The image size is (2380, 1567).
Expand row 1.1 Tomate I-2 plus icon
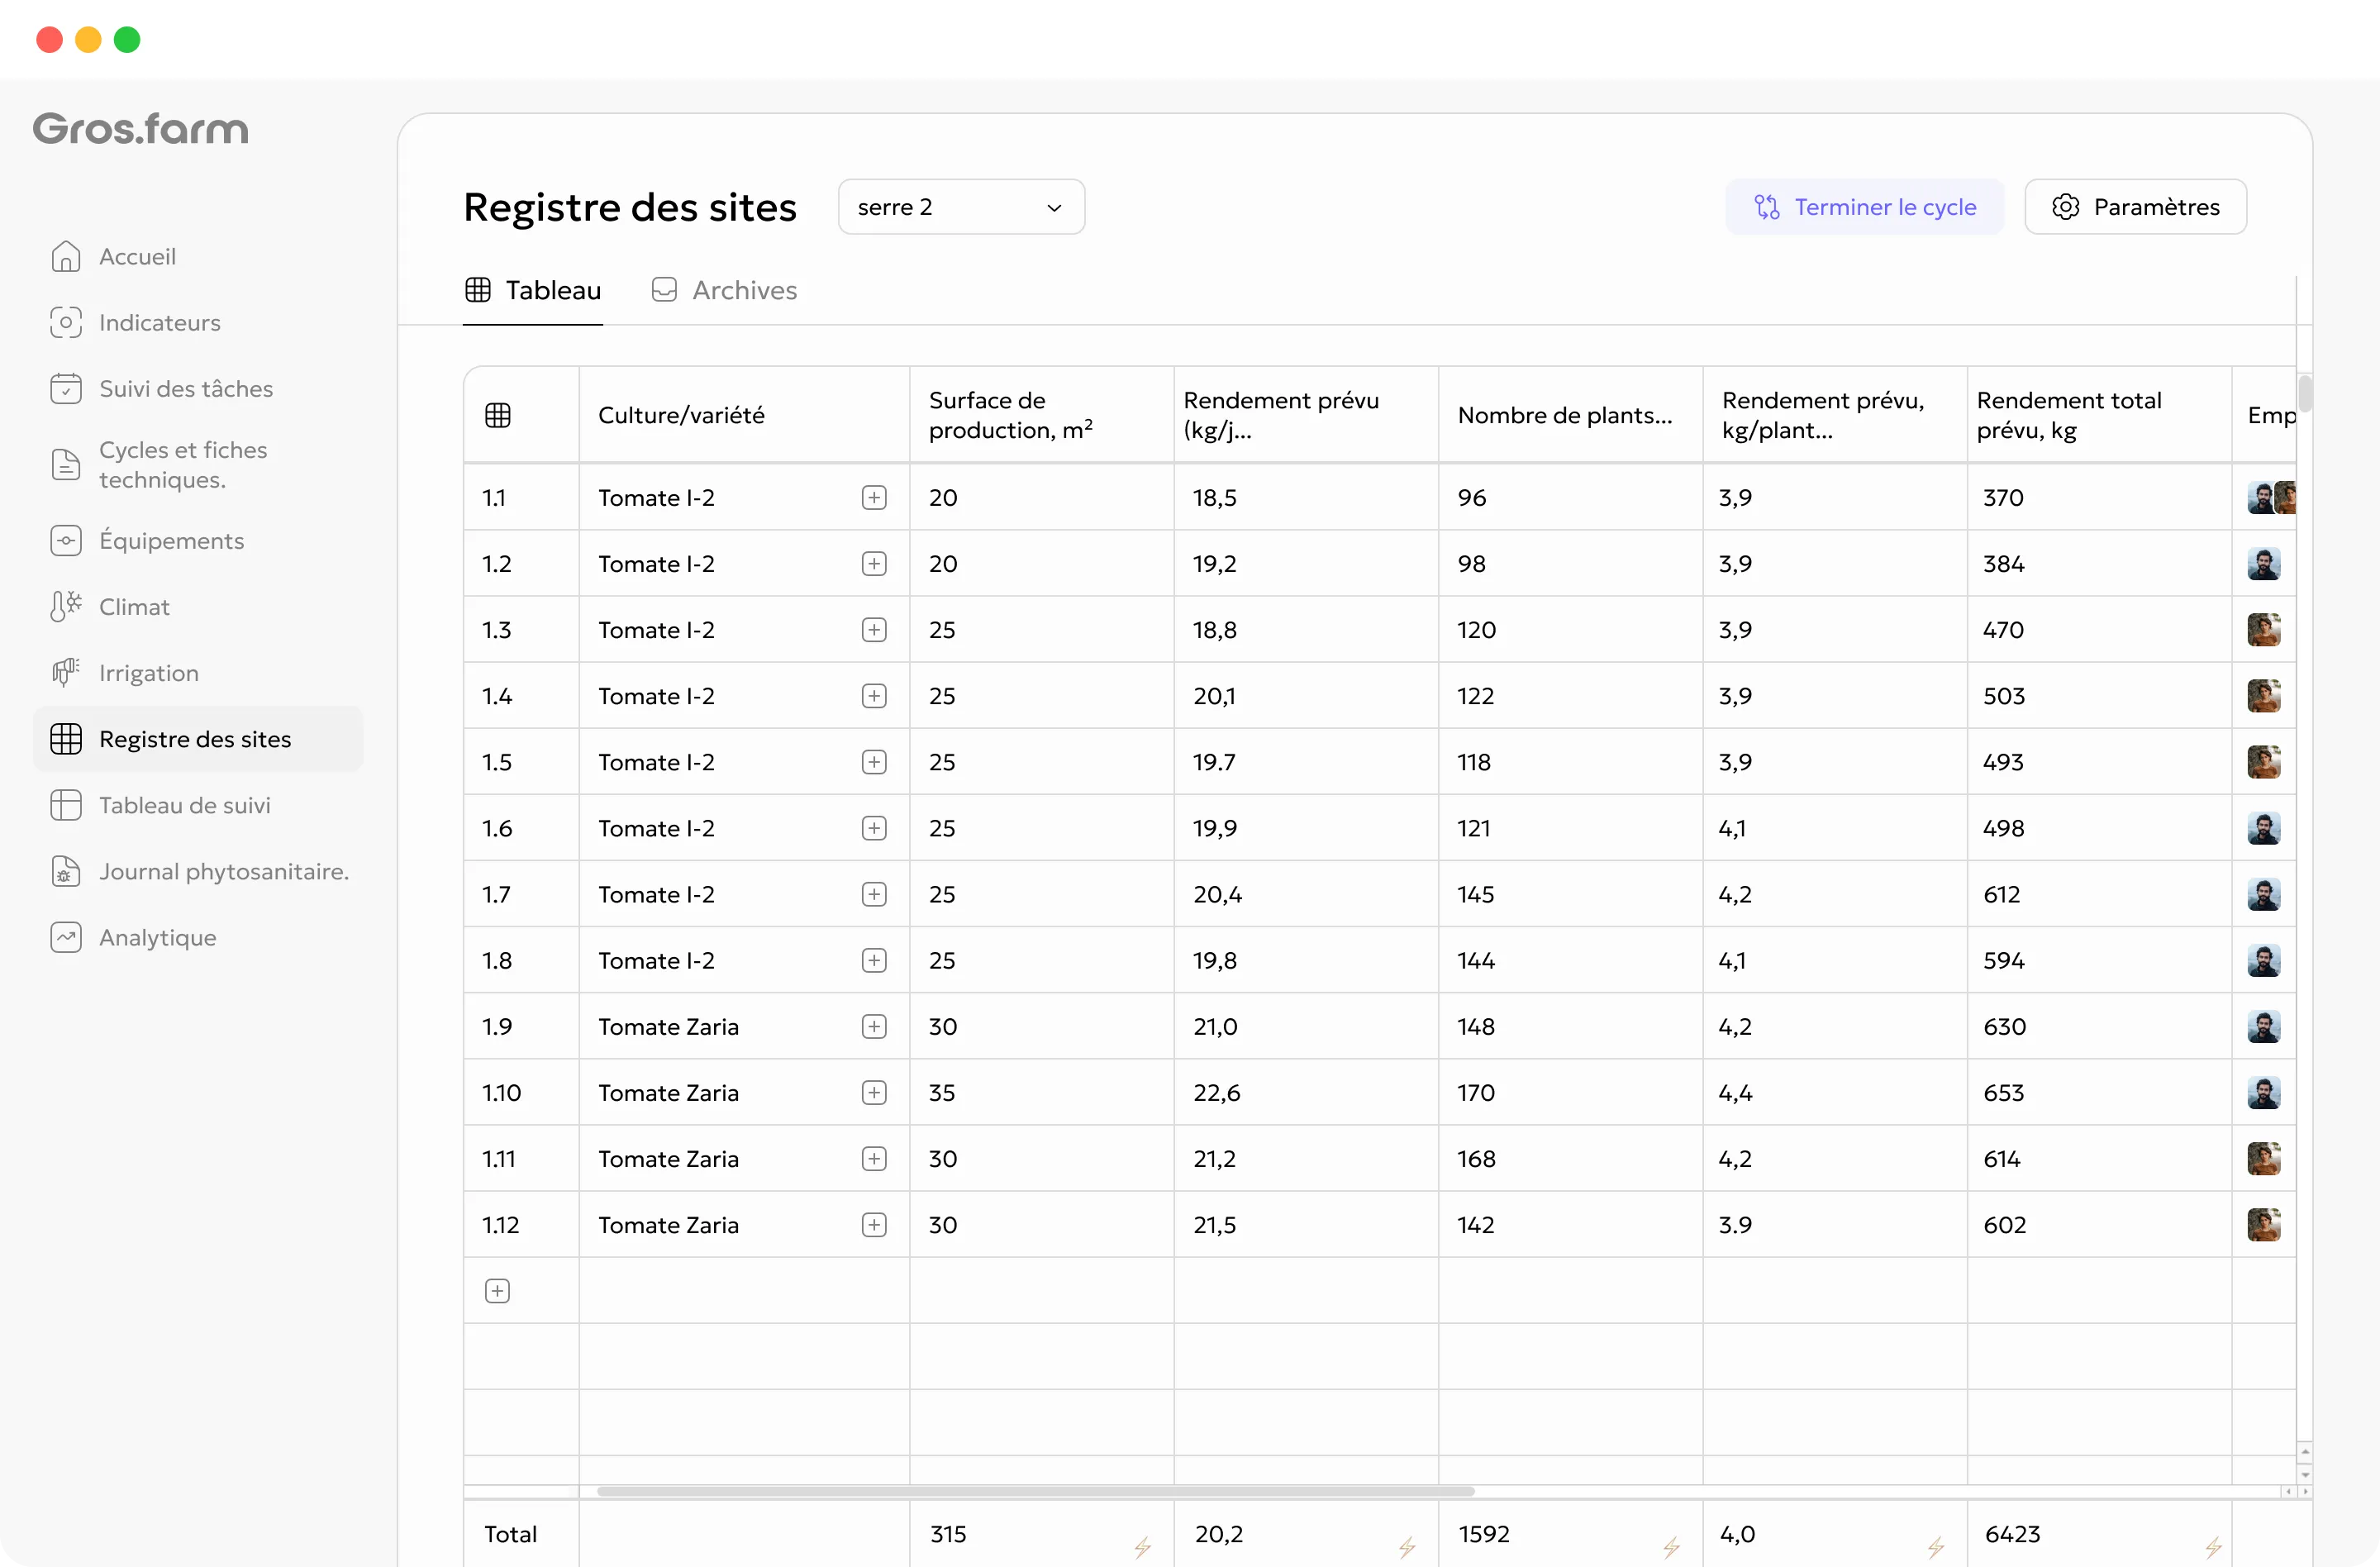874,498
